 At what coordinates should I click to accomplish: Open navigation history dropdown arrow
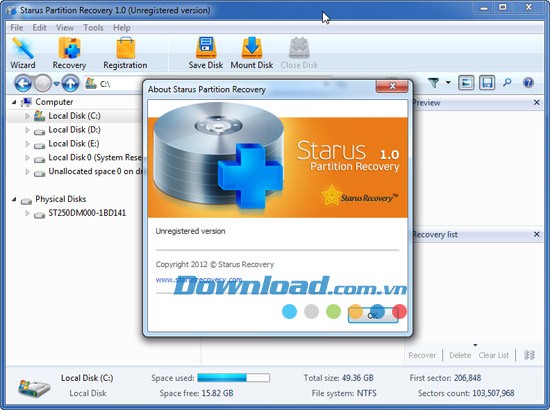click(x=56, y=84)
